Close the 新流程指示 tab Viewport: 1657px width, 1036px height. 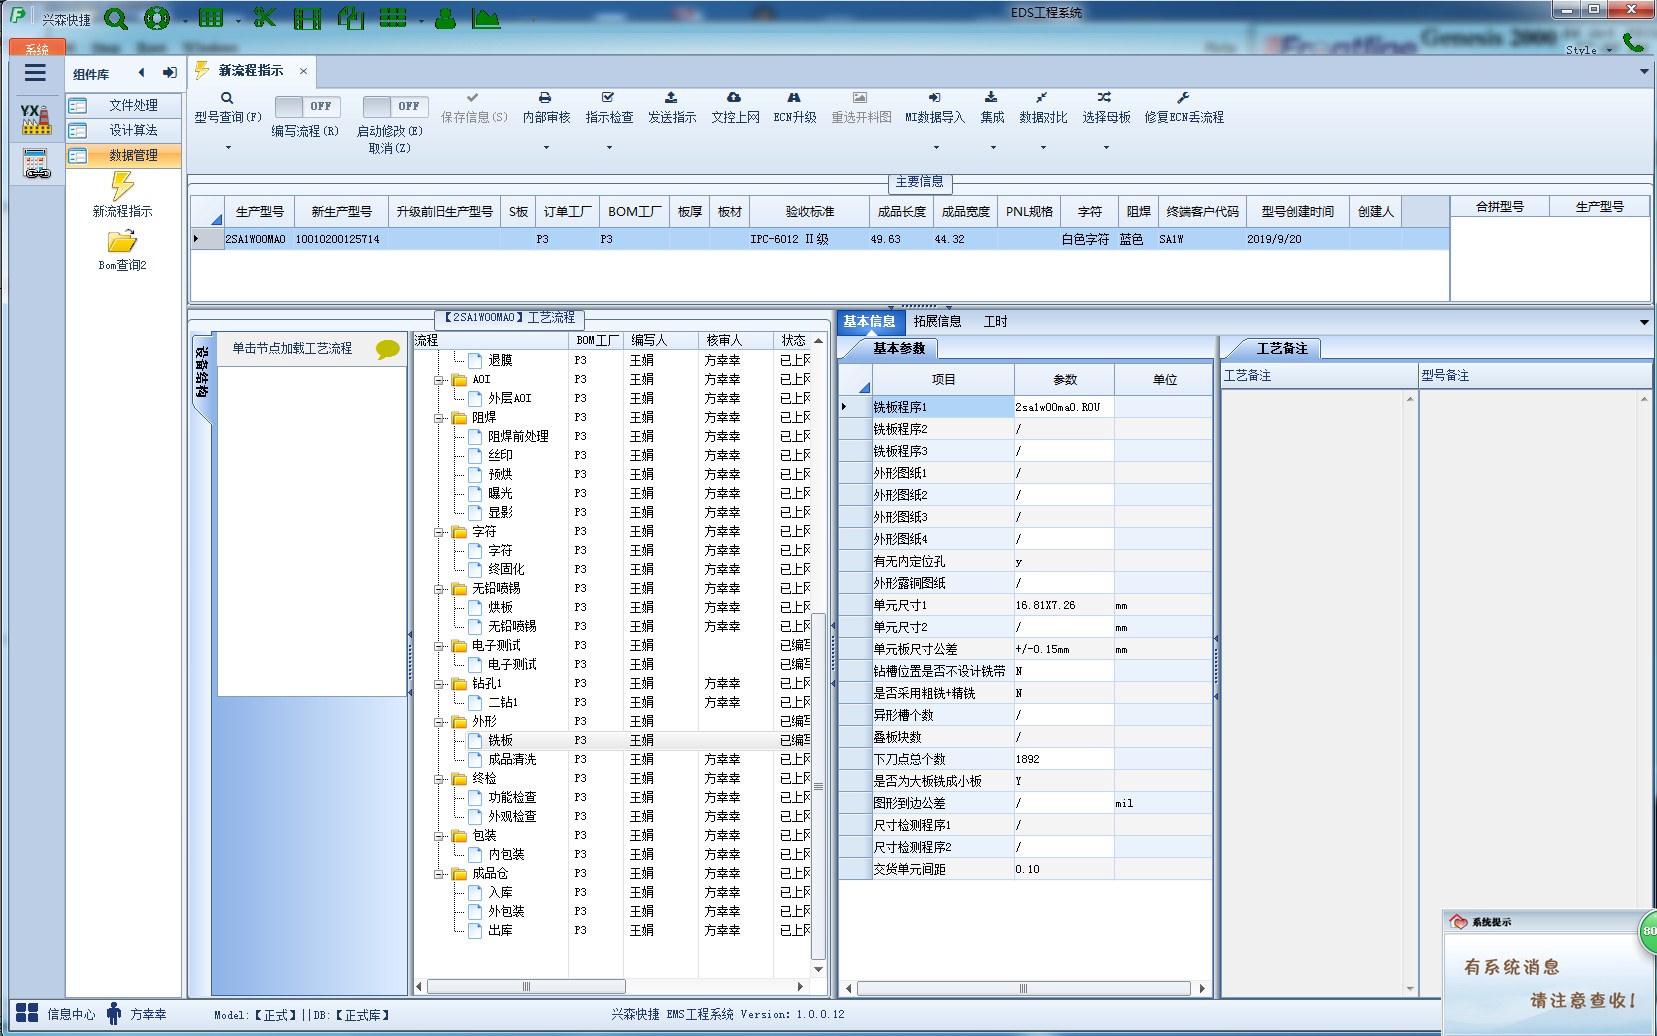point(303,71)
